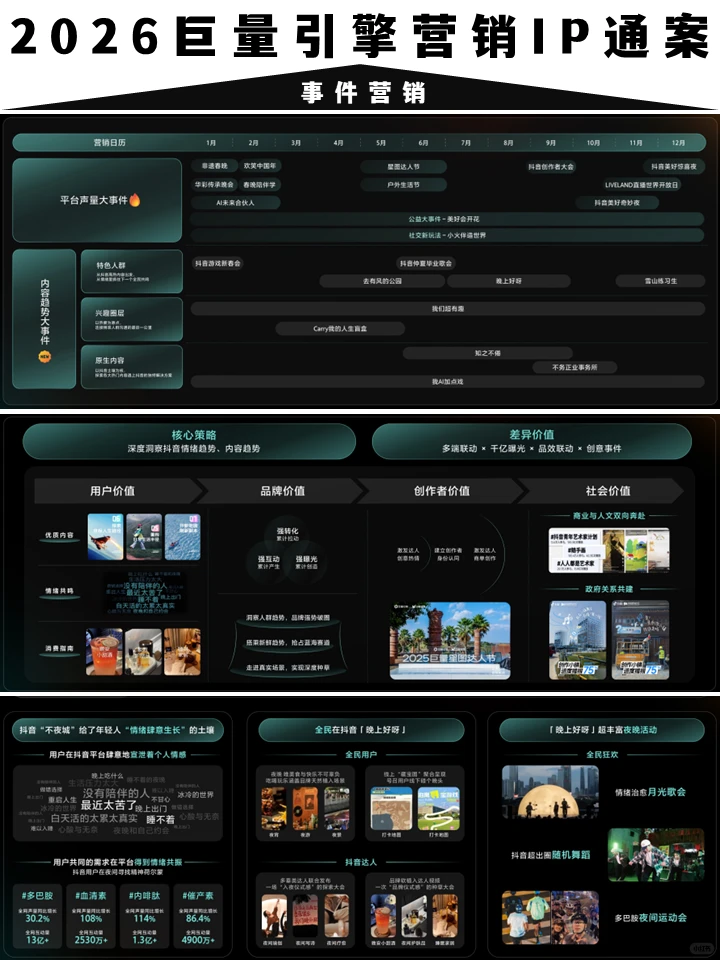Click the Carry我的人生盲盒 timeline bar
This screenshot has width=720, height=960.
pyautogui.click(x=340, y=329)
